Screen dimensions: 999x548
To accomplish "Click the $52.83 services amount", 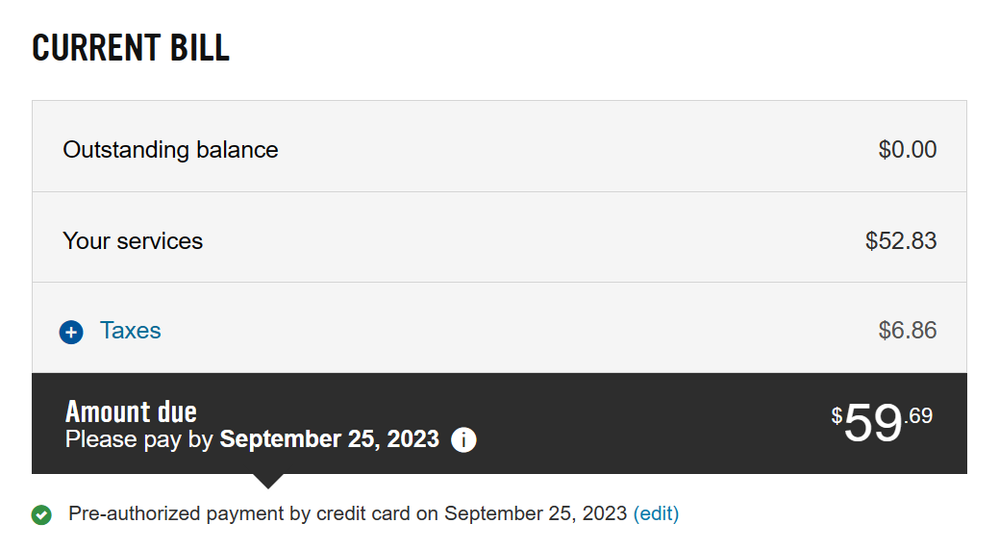I will coord(901,241).
